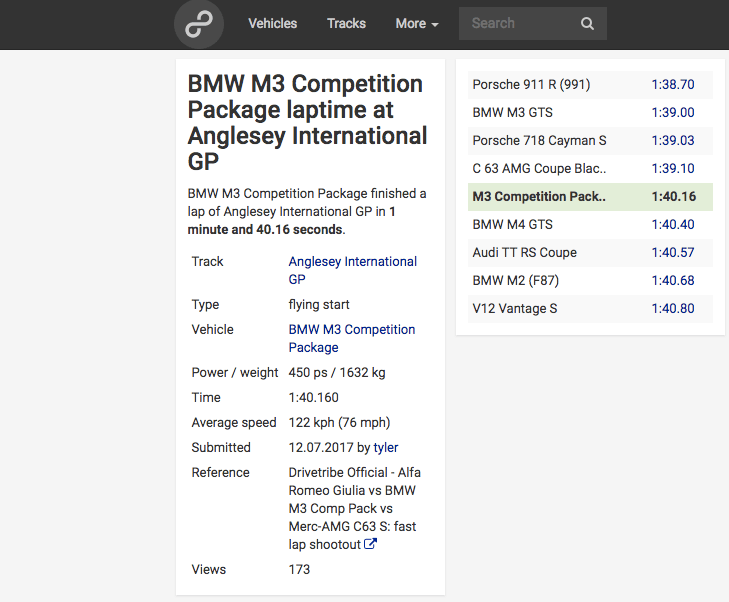
Task: Click the Porsche 718 Cayman S row name
Action: point(539,140)
